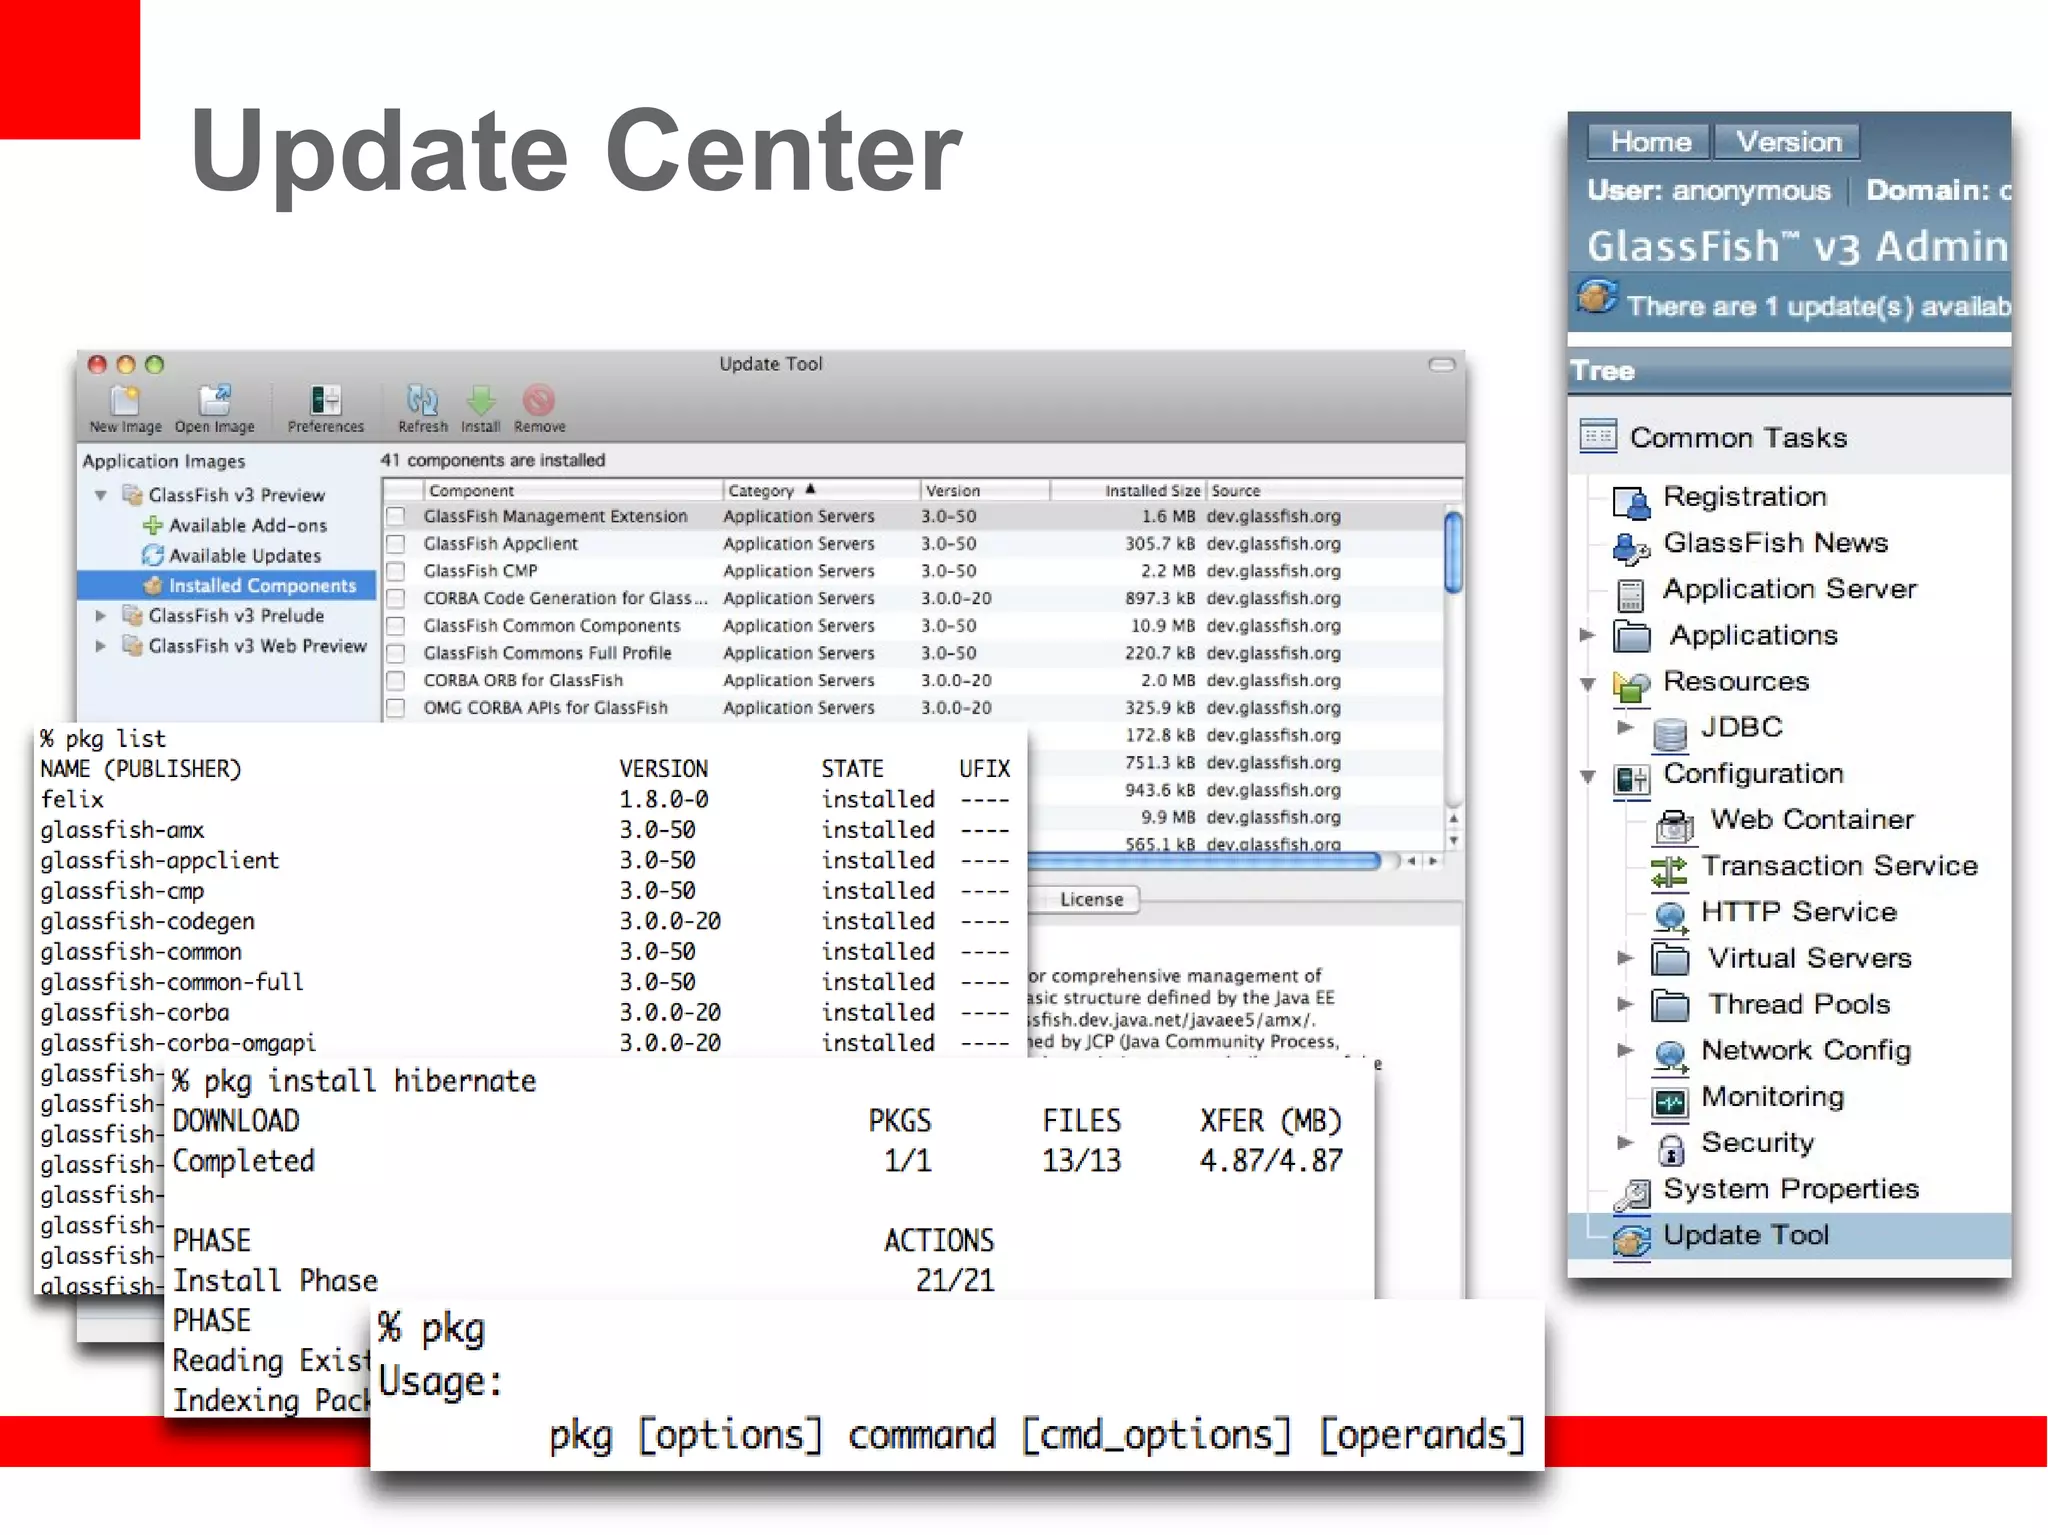Sort by the Category column header

point(820,490)
